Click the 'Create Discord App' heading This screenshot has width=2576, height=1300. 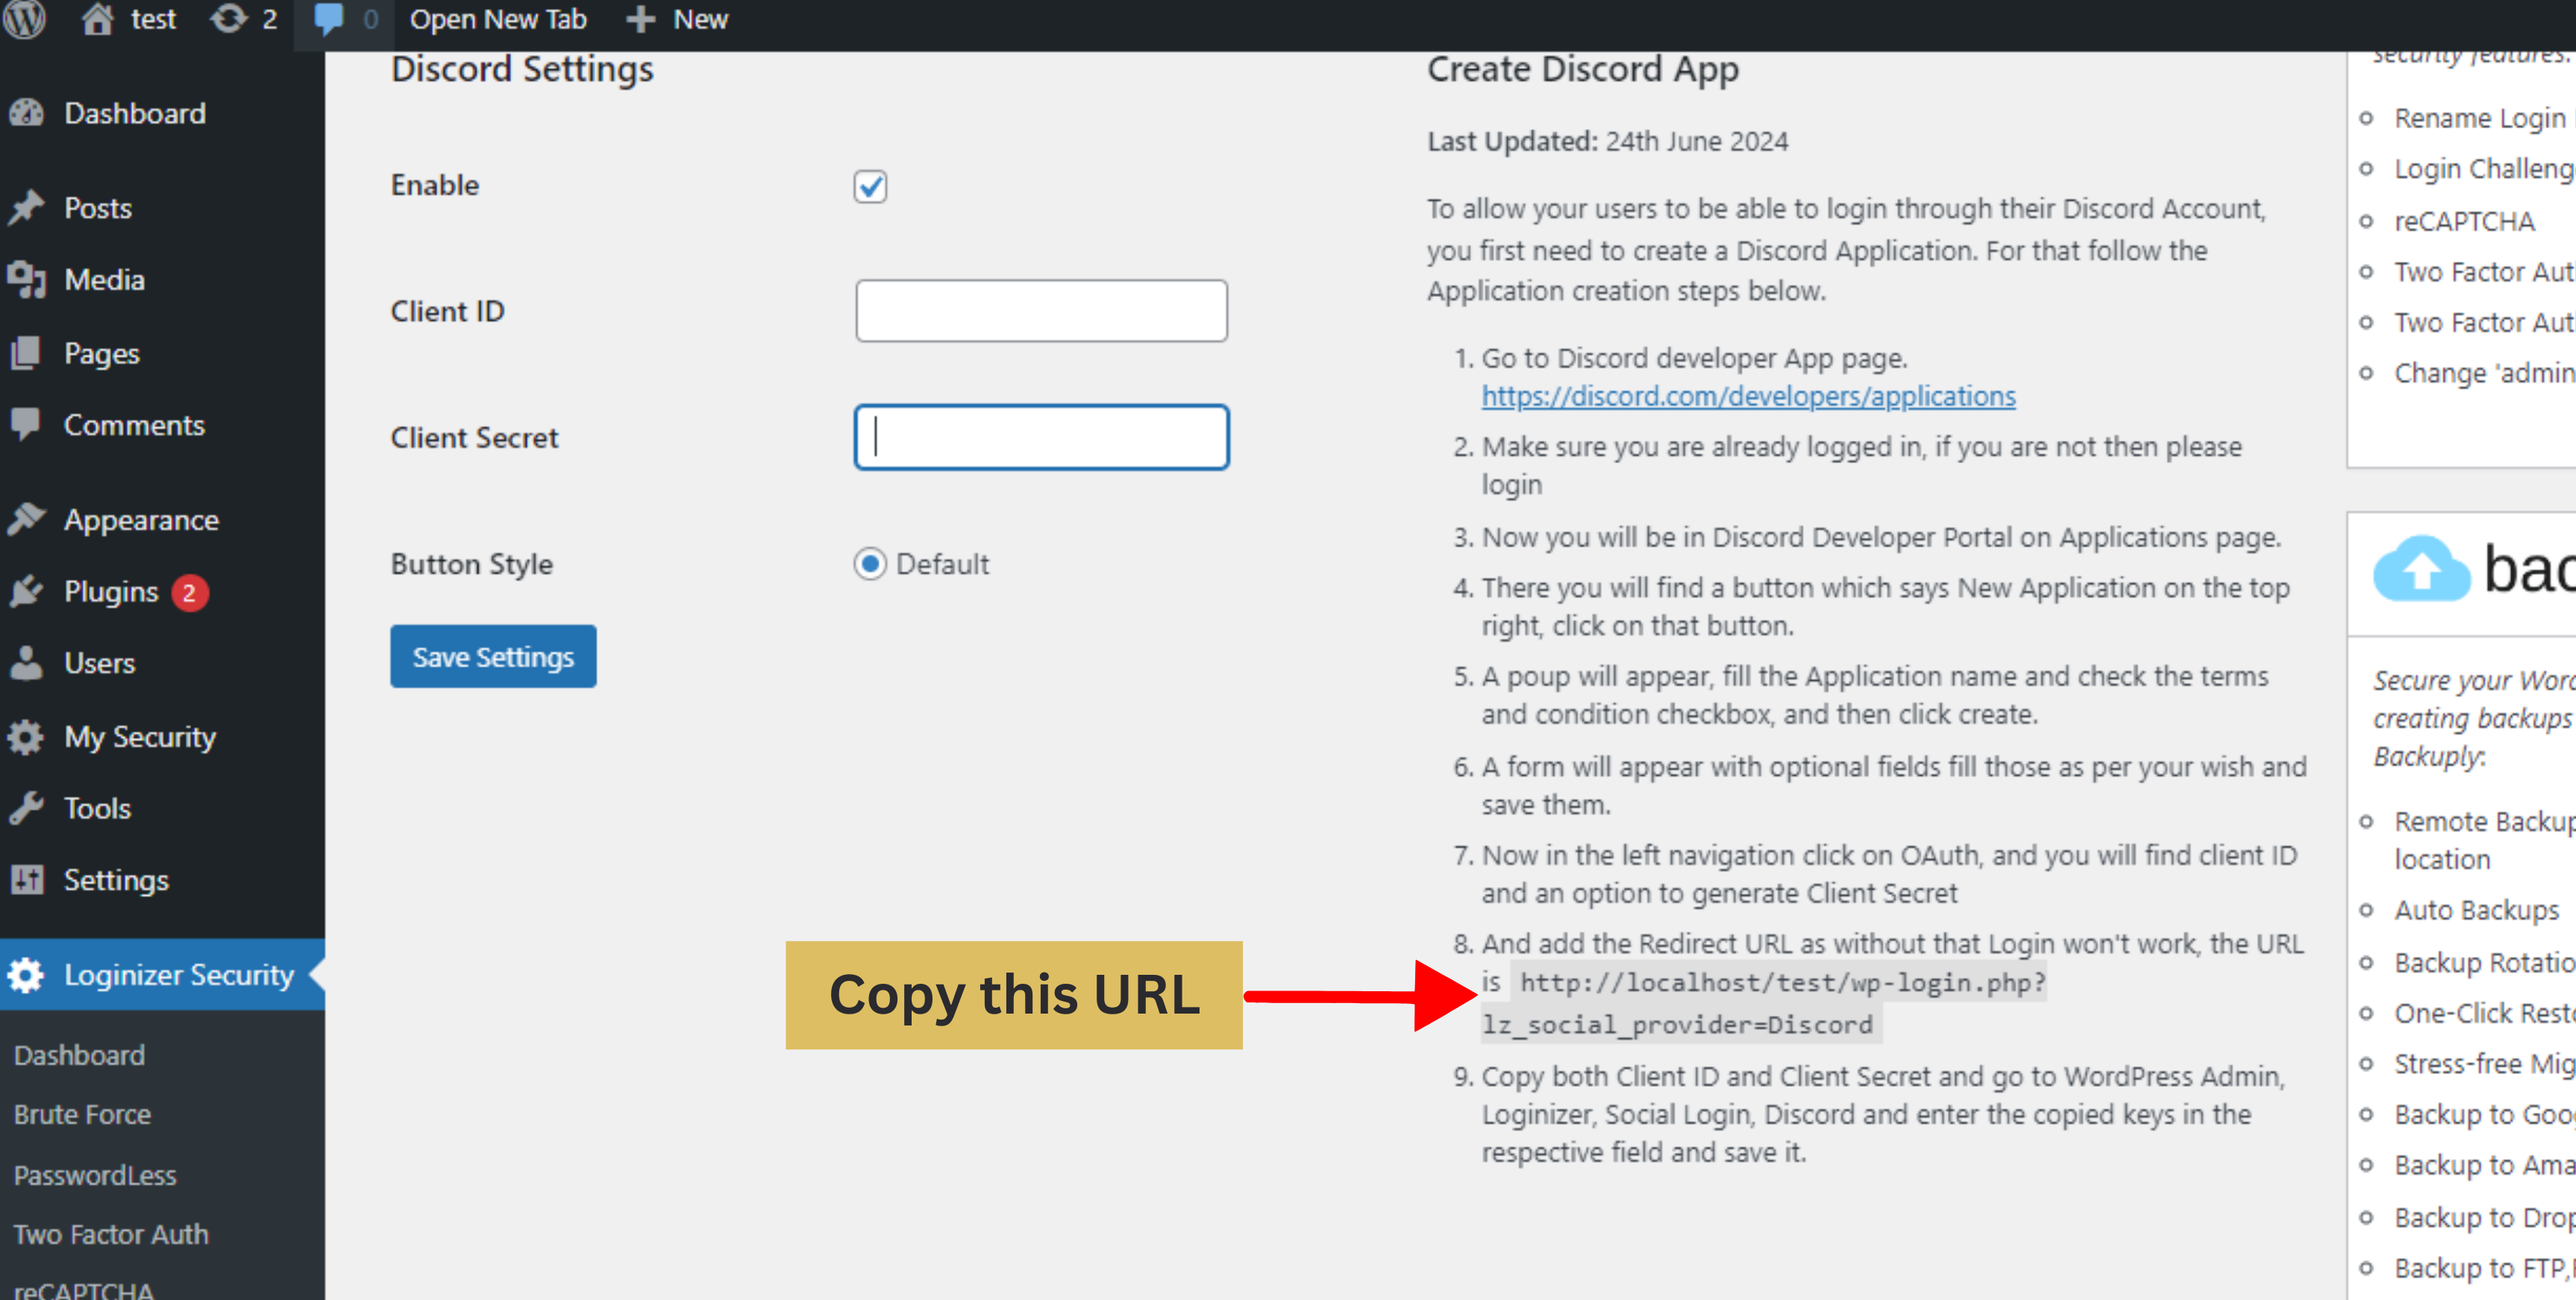(x=1582, y=69)
